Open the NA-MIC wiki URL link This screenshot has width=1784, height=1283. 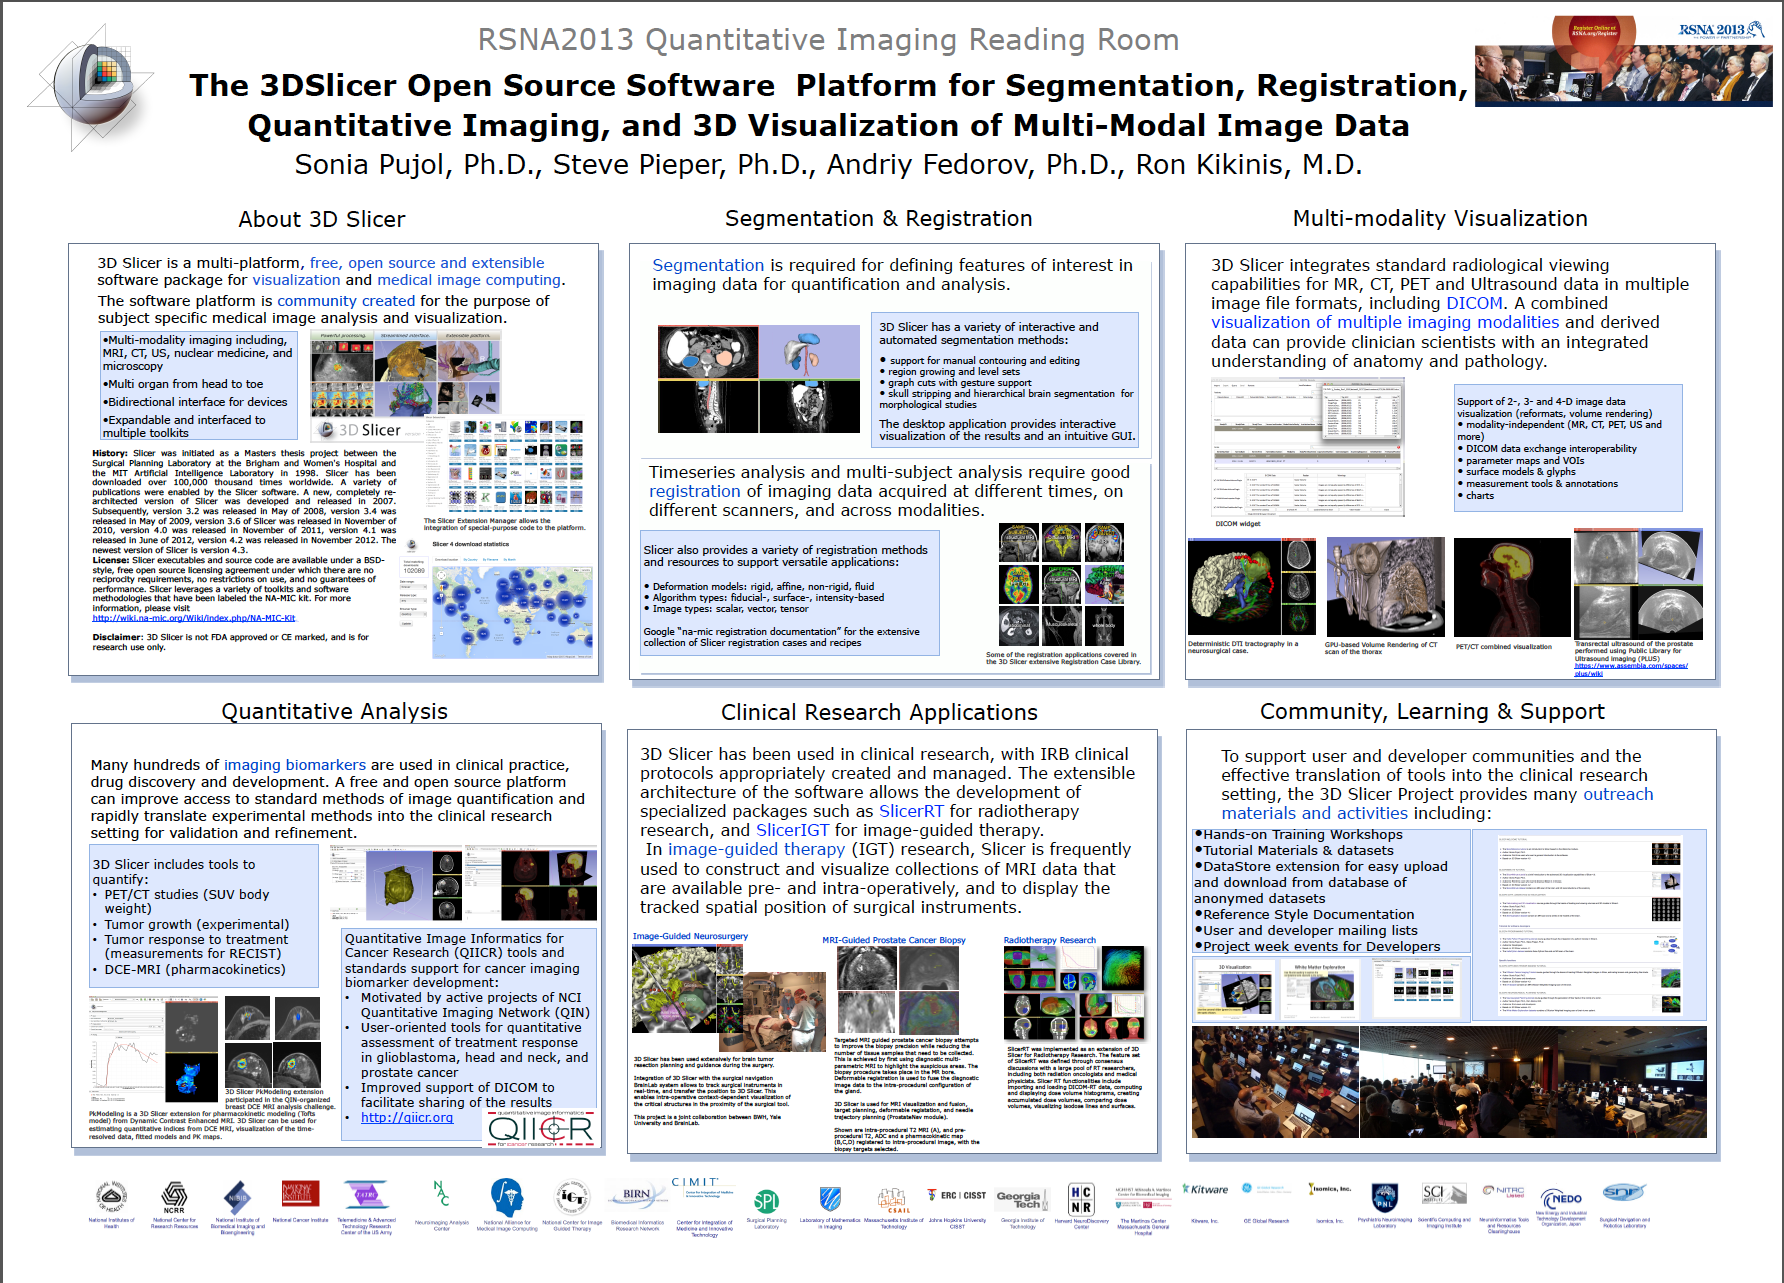[x=193, y=618]
